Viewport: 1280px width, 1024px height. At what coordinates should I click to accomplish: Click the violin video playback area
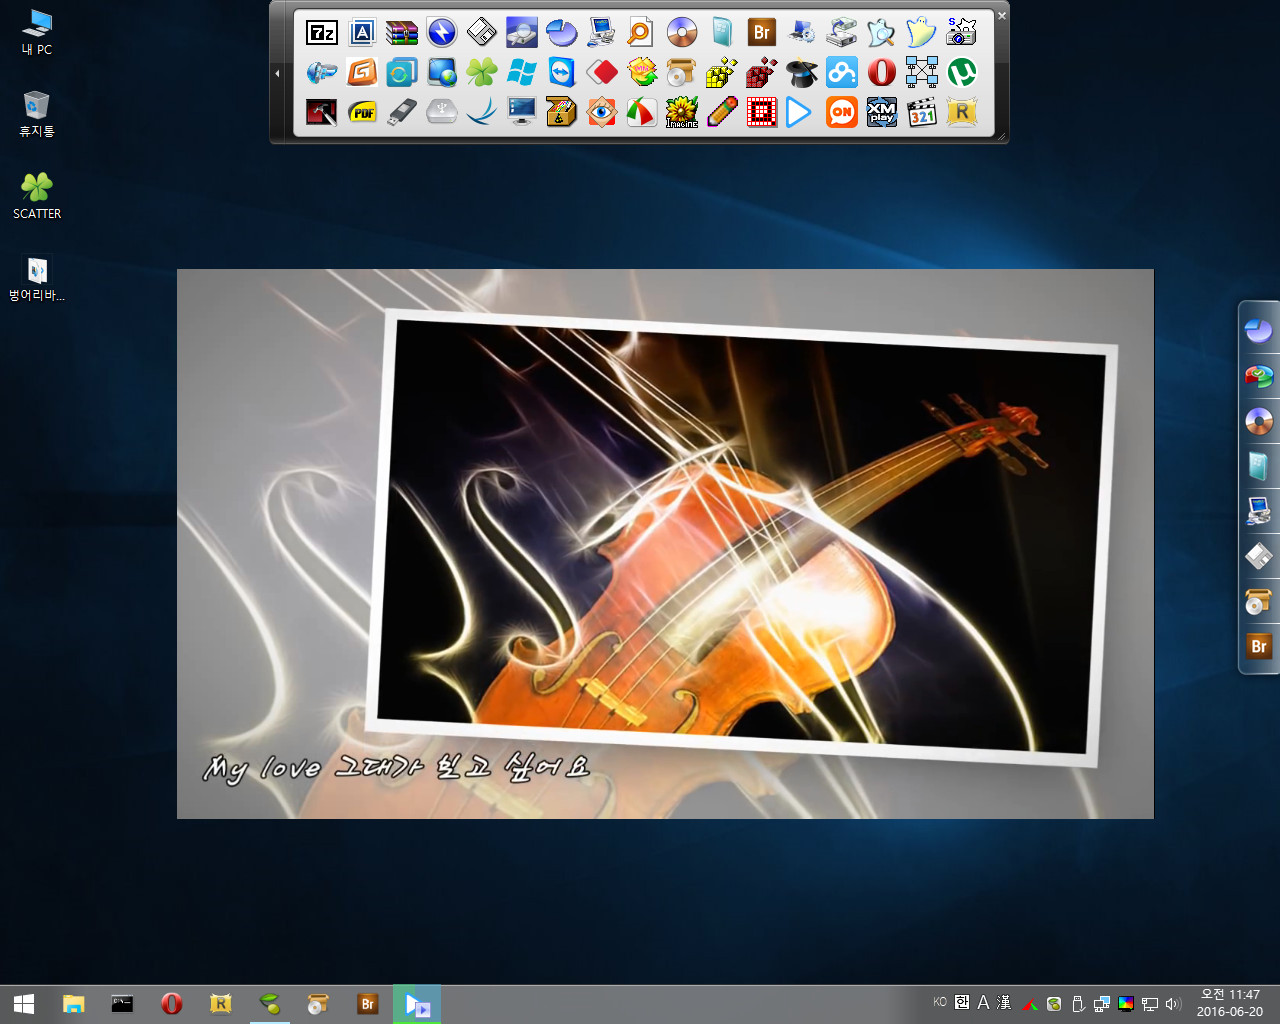665,543
